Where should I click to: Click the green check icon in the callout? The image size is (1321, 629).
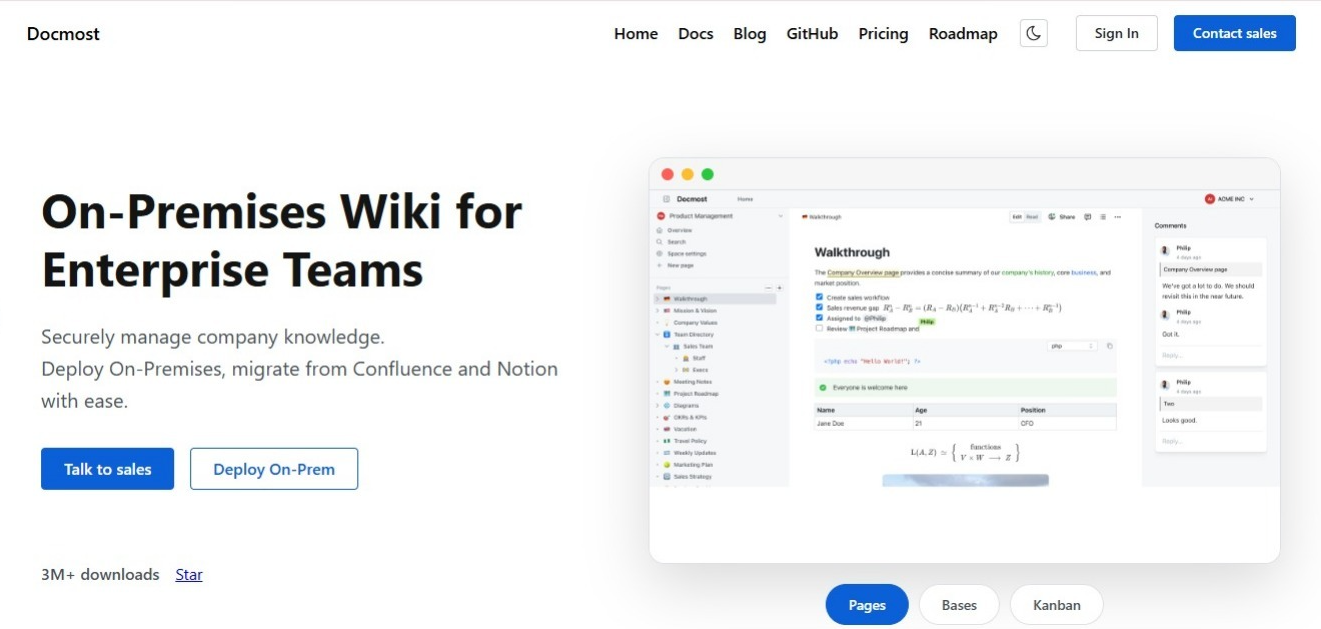point(823,387)
